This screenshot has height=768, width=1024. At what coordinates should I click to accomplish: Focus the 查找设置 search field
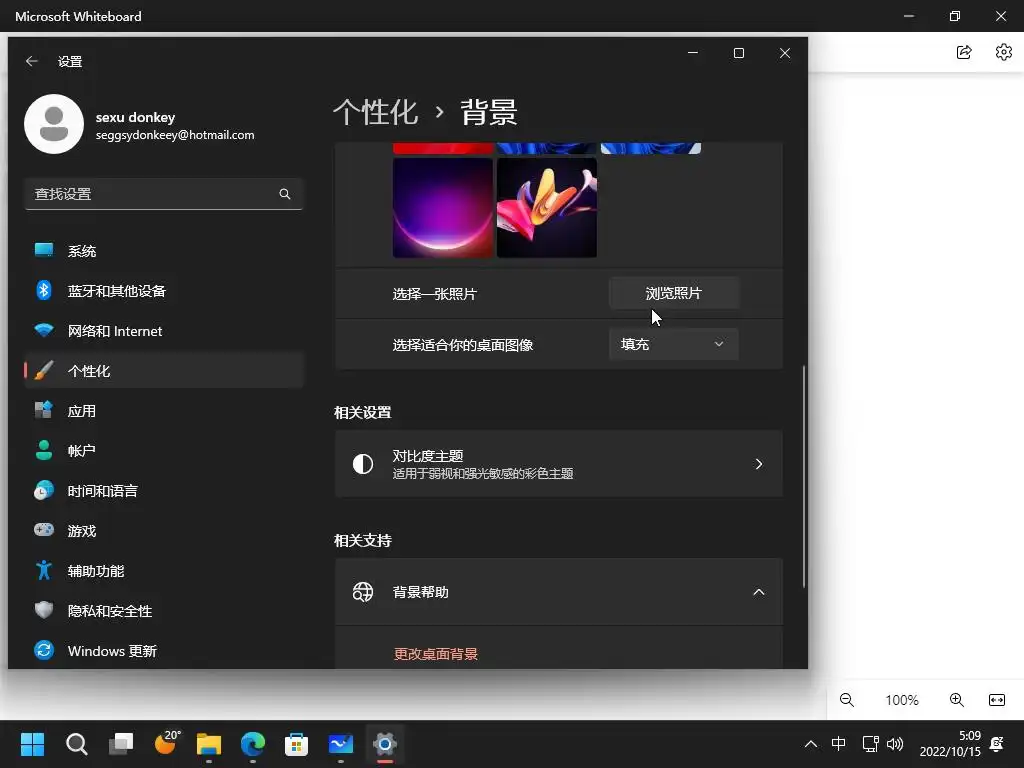[163, 194]
